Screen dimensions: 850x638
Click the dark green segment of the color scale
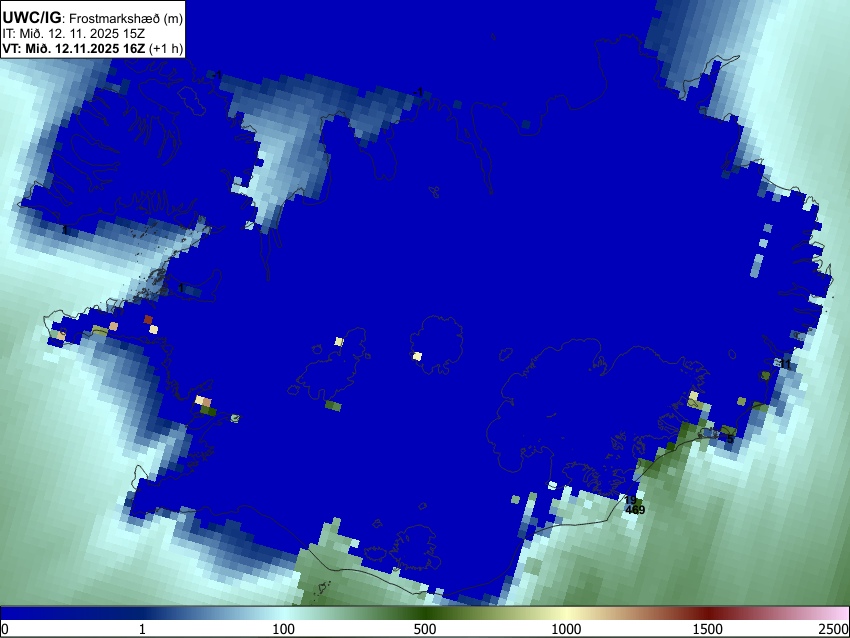tap(424, 613)
